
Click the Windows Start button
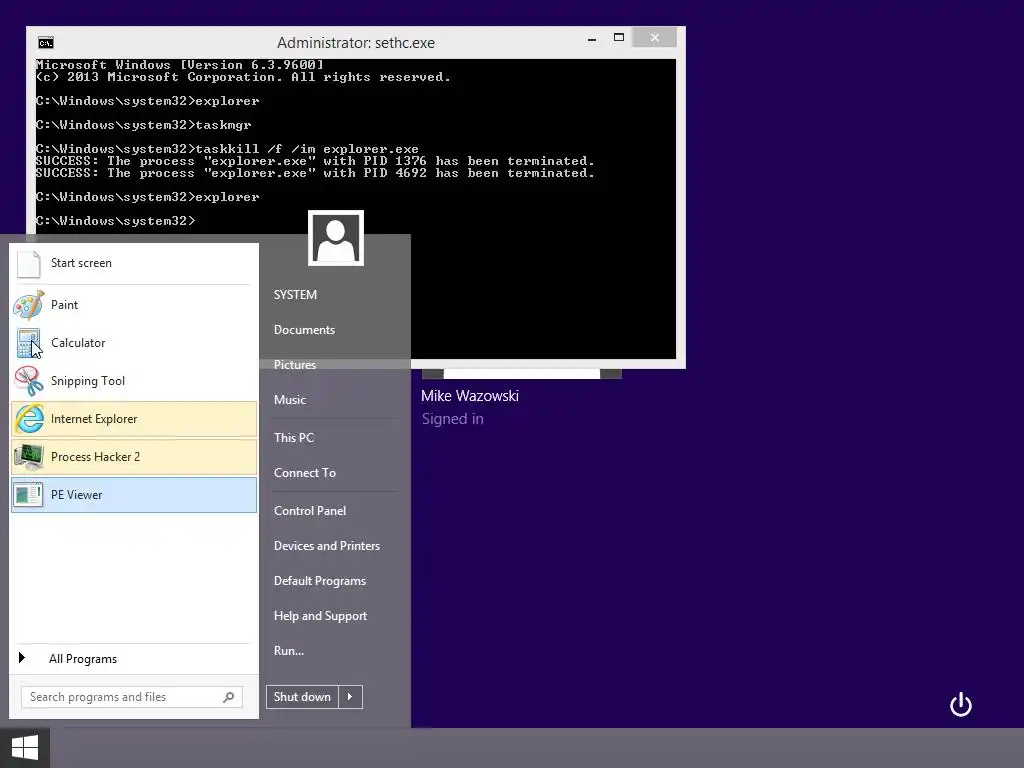[25, 748]
